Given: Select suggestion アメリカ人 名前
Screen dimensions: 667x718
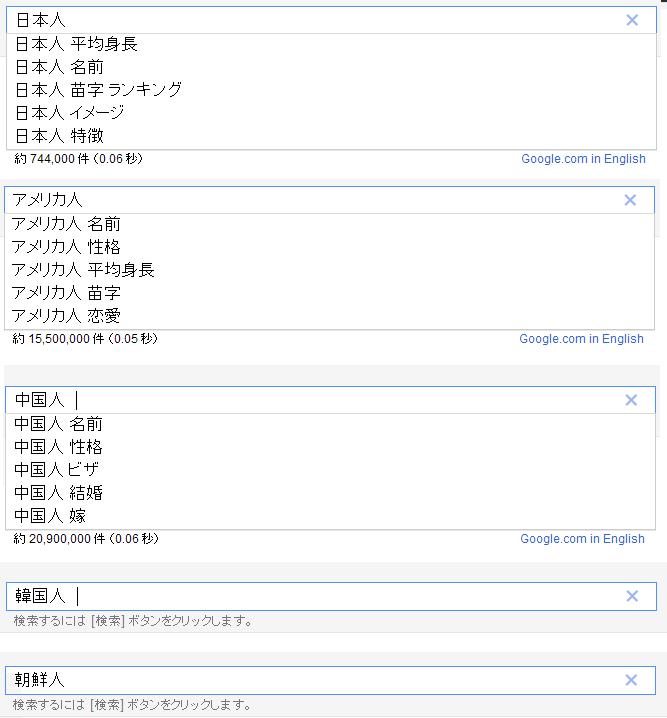Looking at the screenshot, I should click(66, 224).
